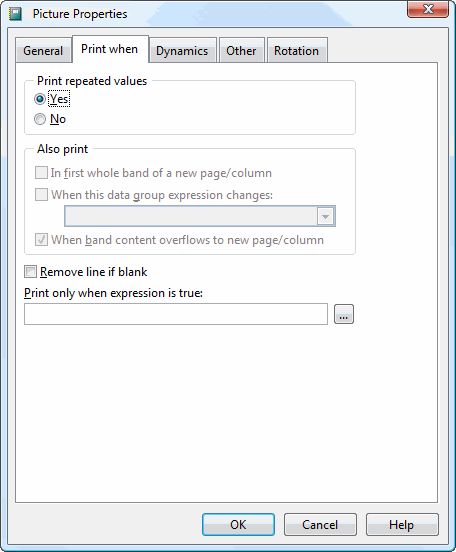Toggle When band content overflows checkbox

click(41, 240)
